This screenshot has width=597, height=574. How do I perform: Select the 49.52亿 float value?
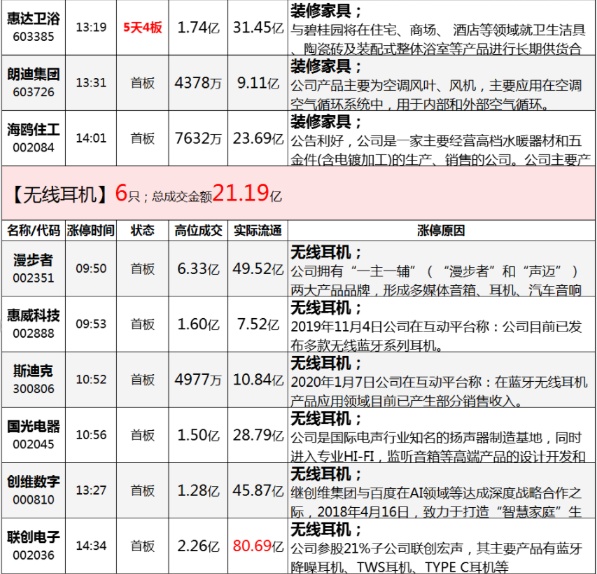click(258, 269)
